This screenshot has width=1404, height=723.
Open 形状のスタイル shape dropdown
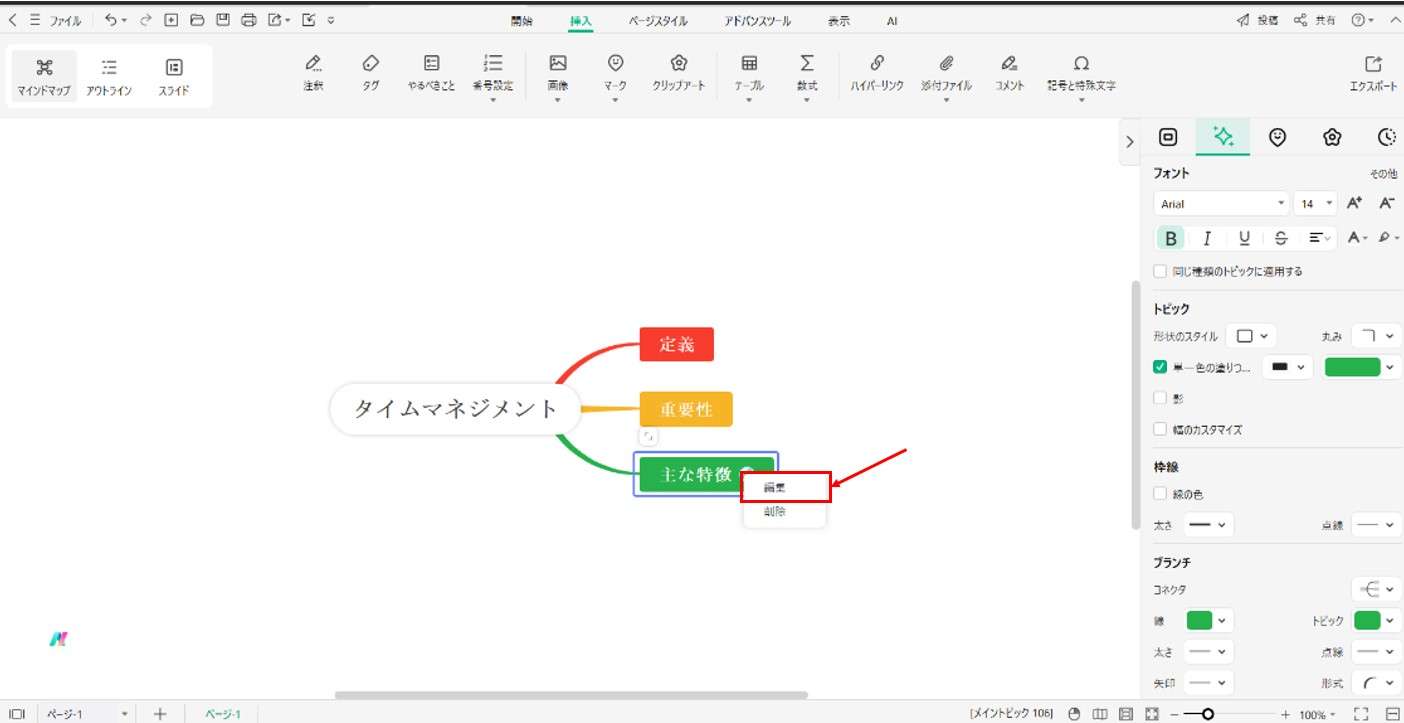[x=1251, y=336]
